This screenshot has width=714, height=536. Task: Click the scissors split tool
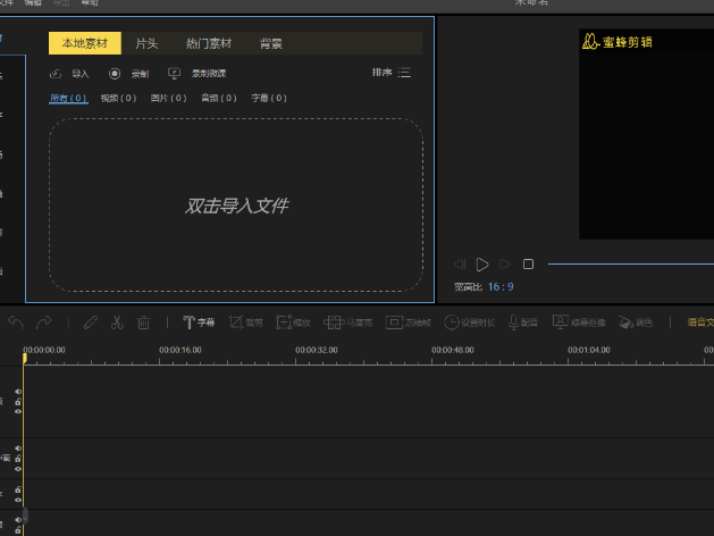pyautogui.click(x=117, y=322)
